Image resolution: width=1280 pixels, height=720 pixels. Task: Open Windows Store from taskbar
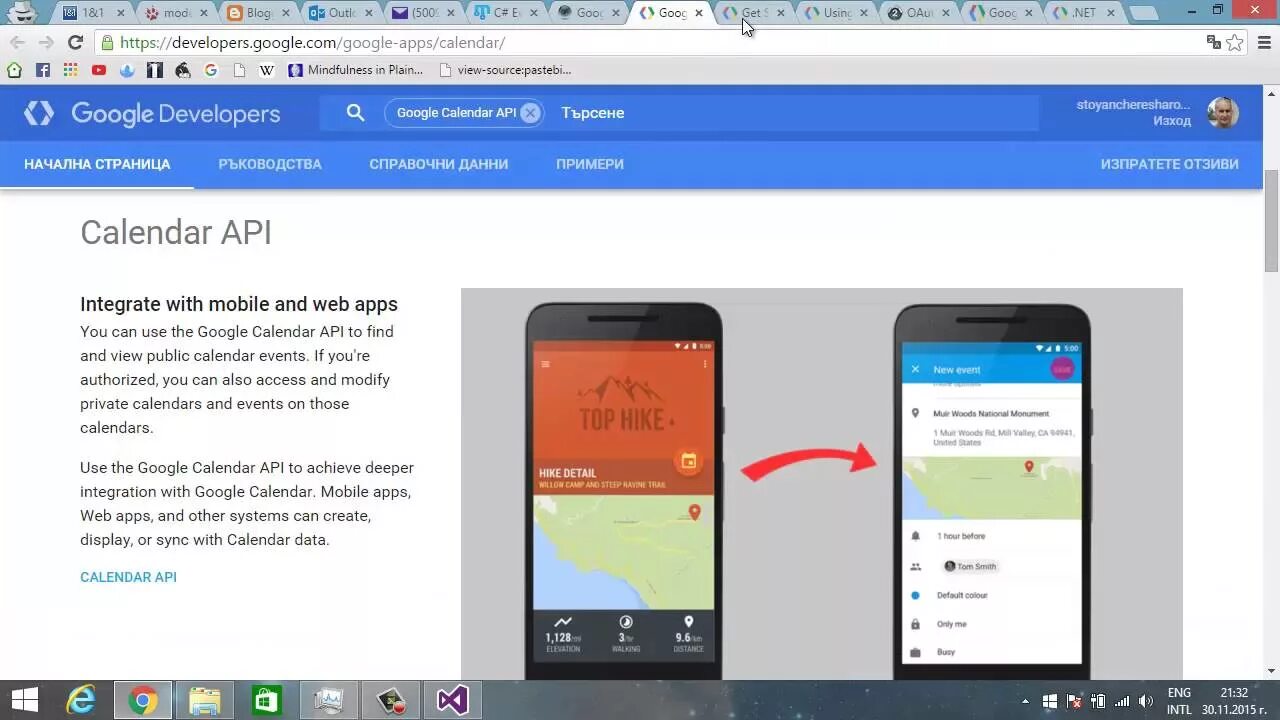click(266, 700)
